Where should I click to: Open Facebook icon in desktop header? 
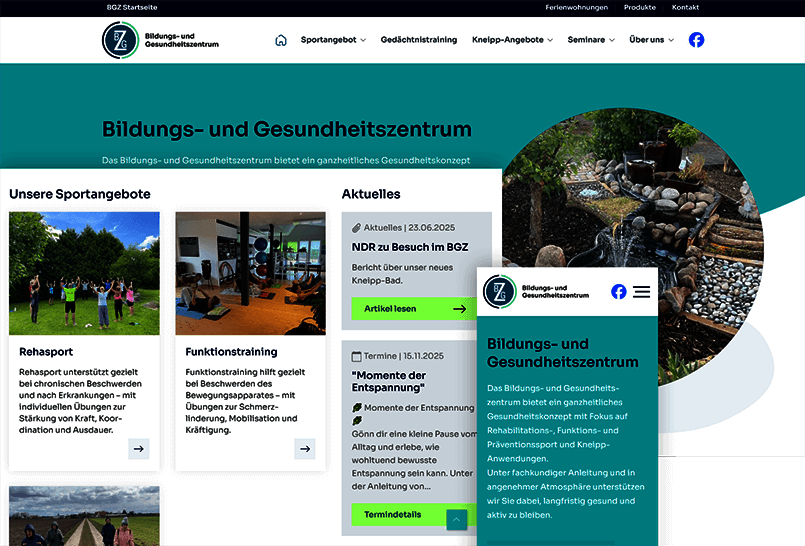click(696, 40)
